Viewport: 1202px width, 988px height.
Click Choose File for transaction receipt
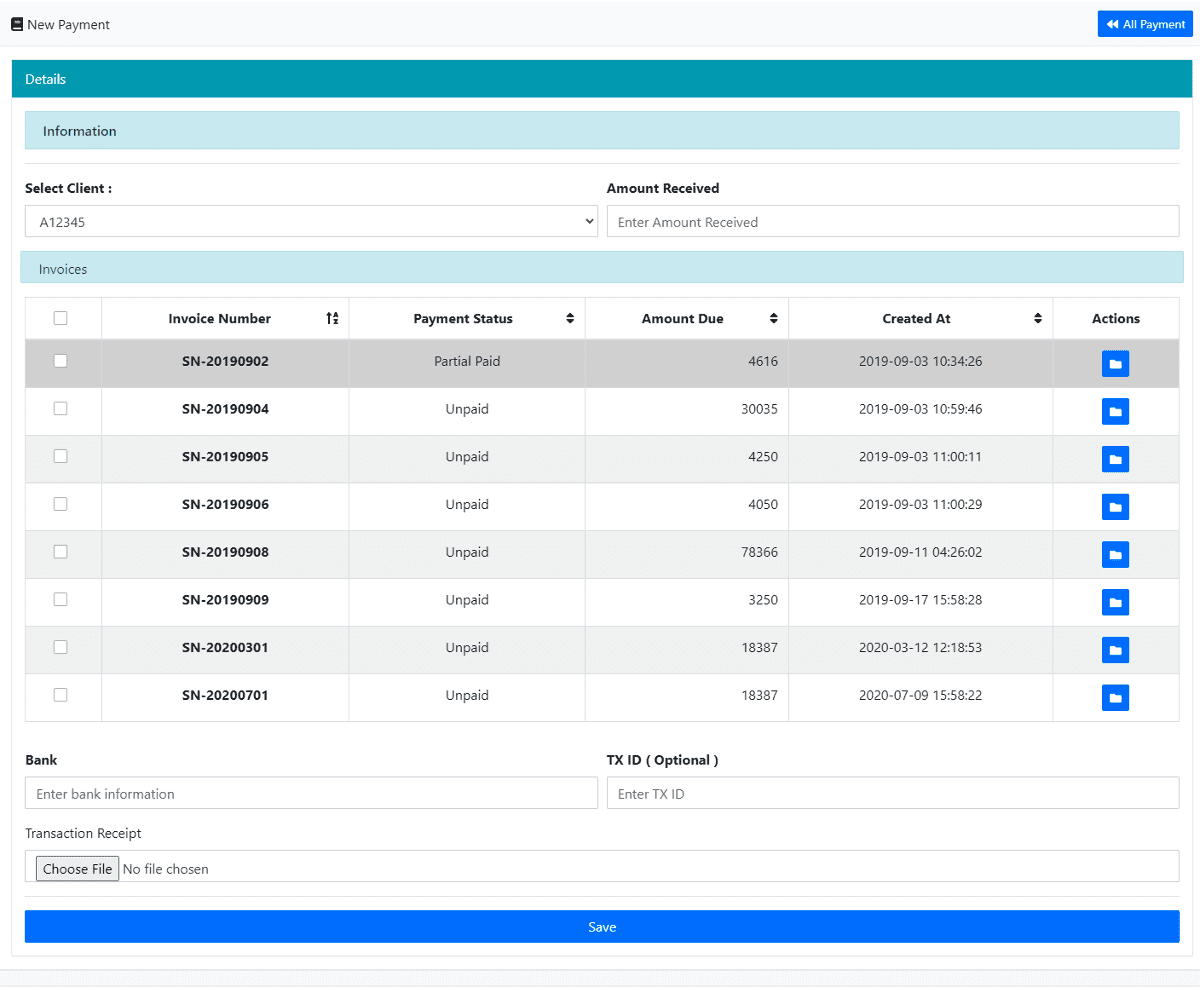tap(78, 869)
